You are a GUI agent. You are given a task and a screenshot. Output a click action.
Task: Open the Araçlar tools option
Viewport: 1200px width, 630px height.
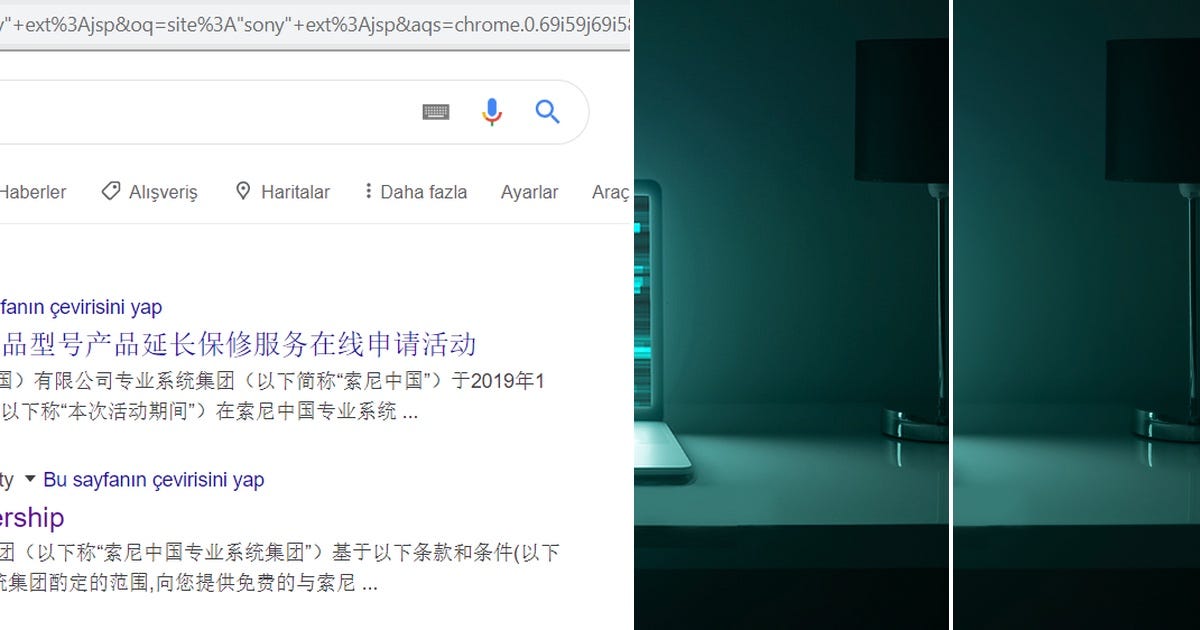click(611, 192)
